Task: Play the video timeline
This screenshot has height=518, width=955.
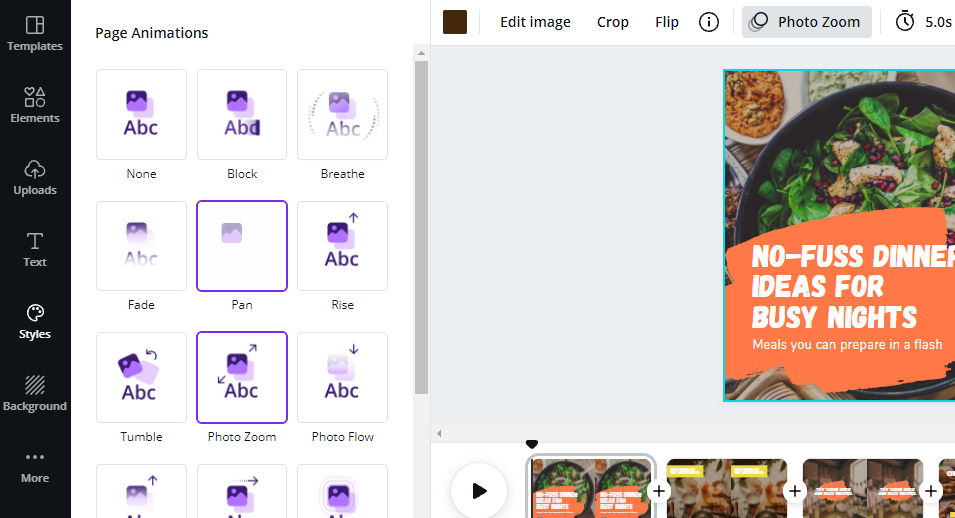Action: tap(479, 491)
